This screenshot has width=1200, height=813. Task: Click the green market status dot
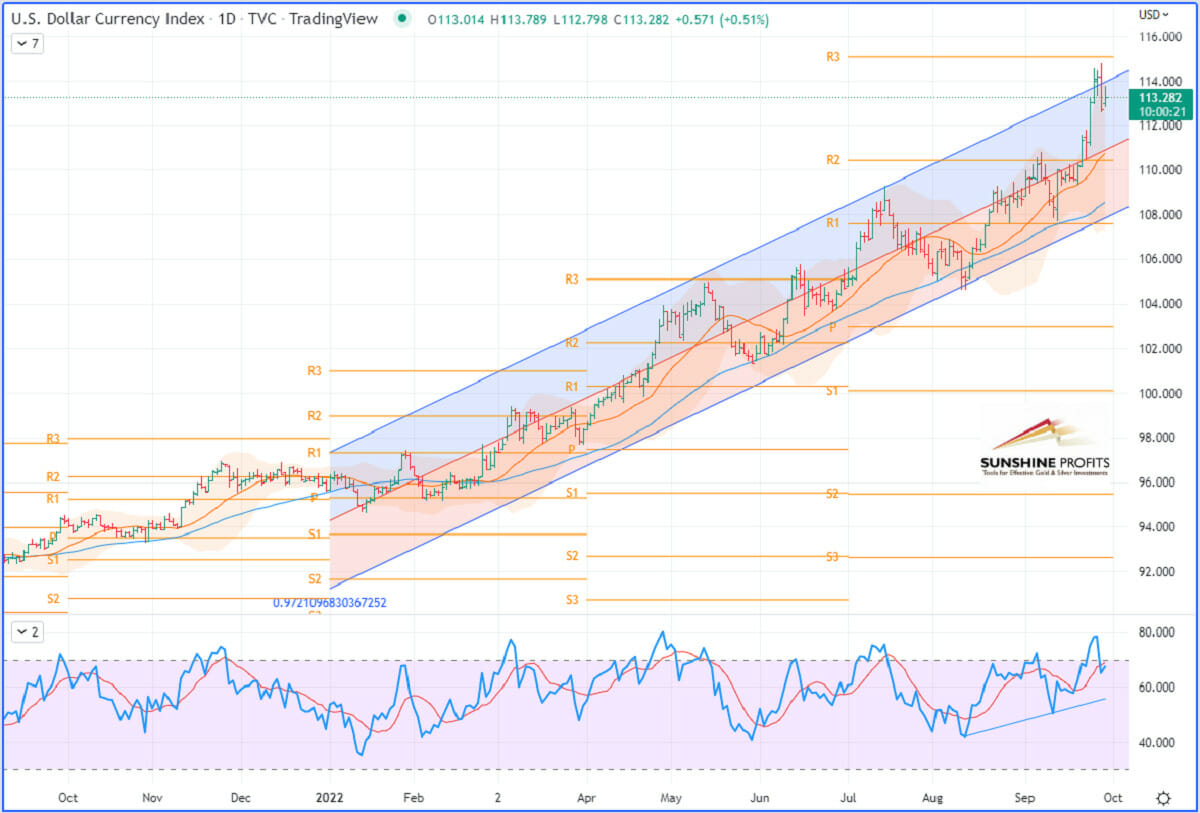point(401,18)
